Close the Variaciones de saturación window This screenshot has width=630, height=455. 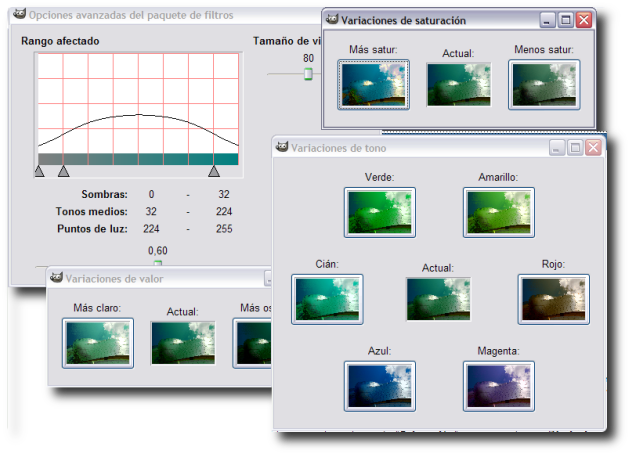point(584,20)
